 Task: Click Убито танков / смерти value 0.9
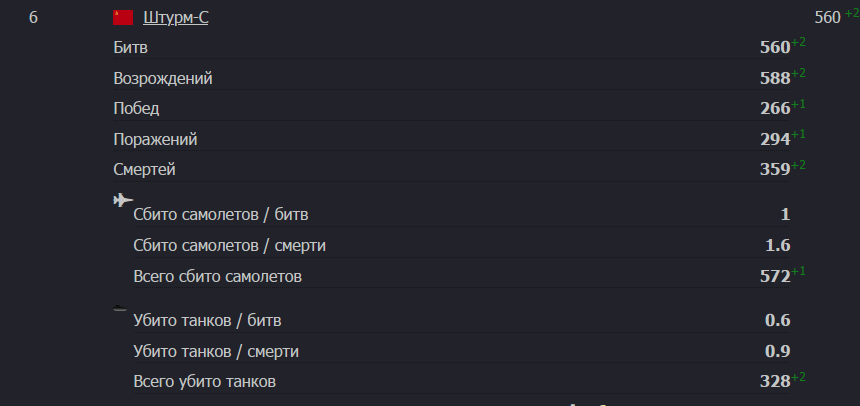pos(778,351)
